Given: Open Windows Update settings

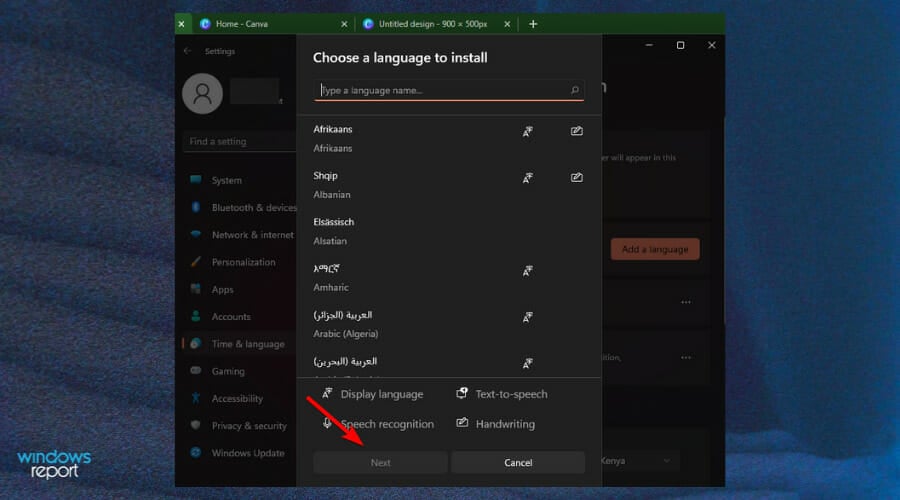Looking at the screenshot, I should coord(240,453).
